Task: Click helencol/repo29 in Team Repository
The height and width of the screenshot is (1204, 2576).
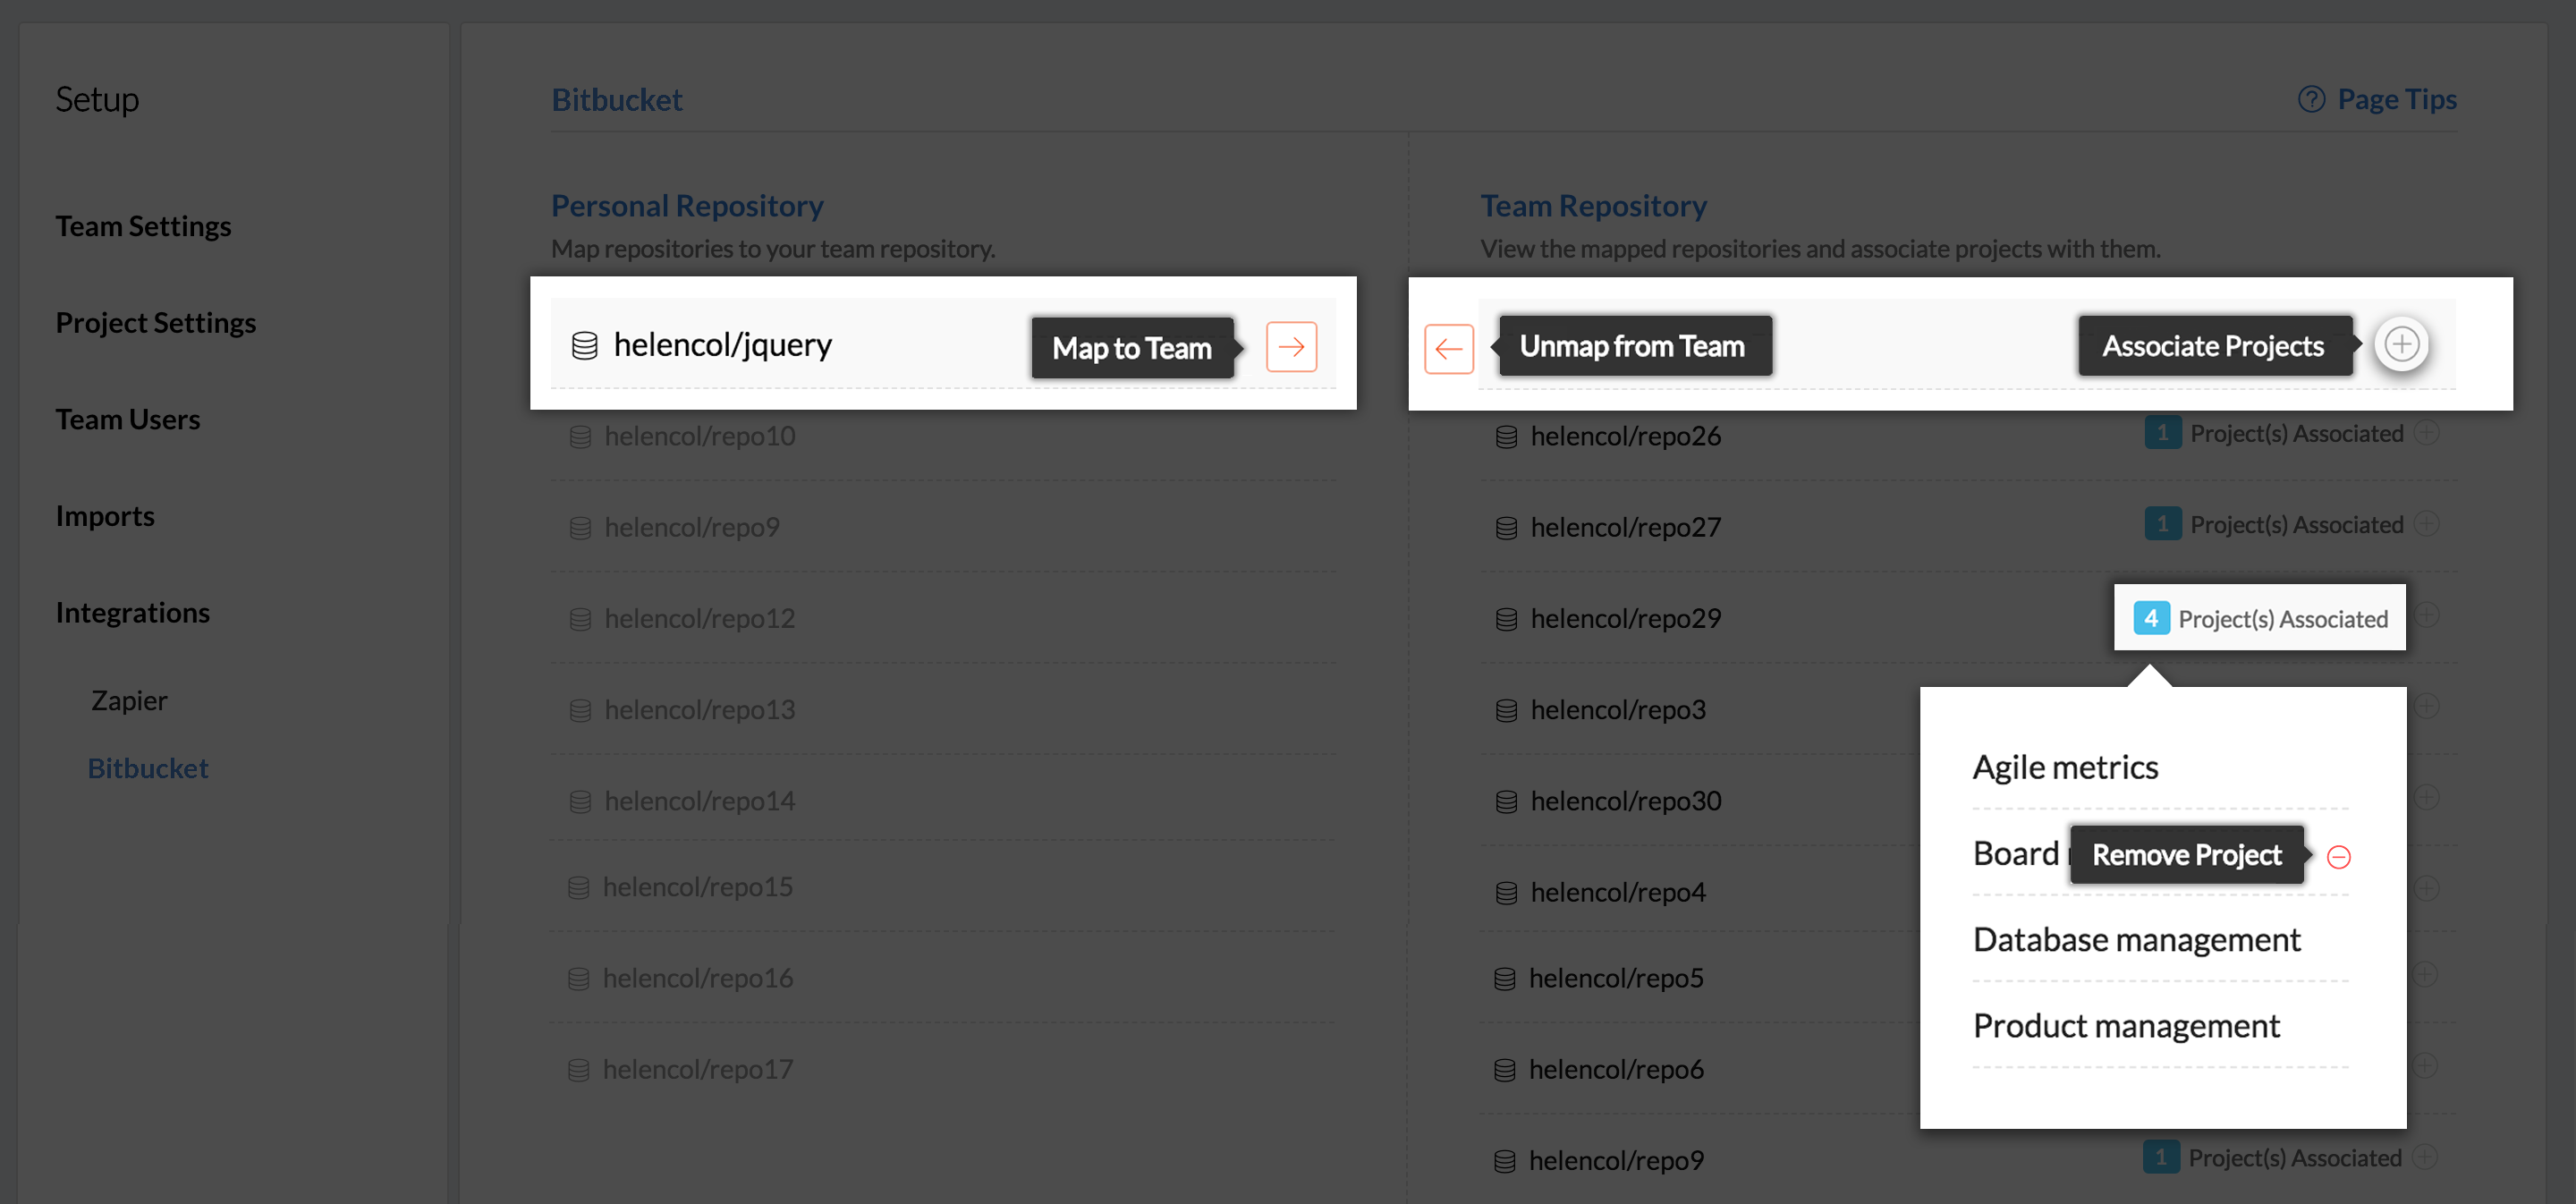Action: click(x=1625, y=618)
